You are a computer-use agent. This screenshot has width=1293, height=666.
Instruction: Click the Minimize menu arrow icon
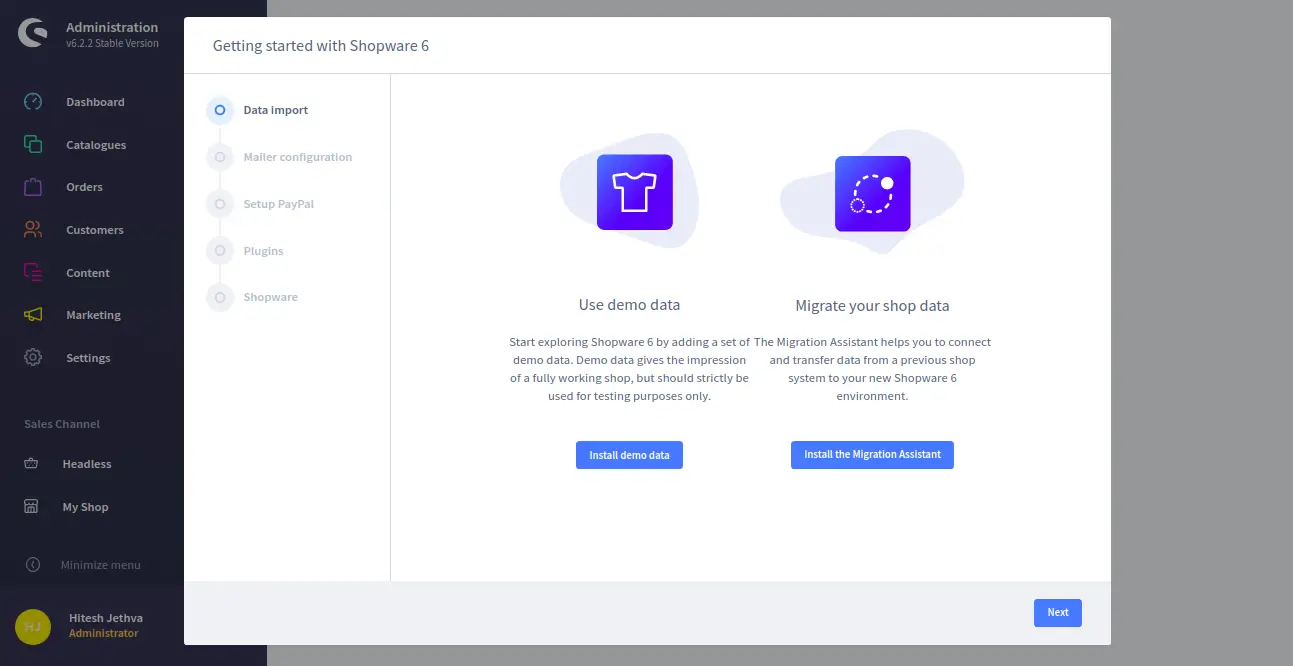(32, 565)
